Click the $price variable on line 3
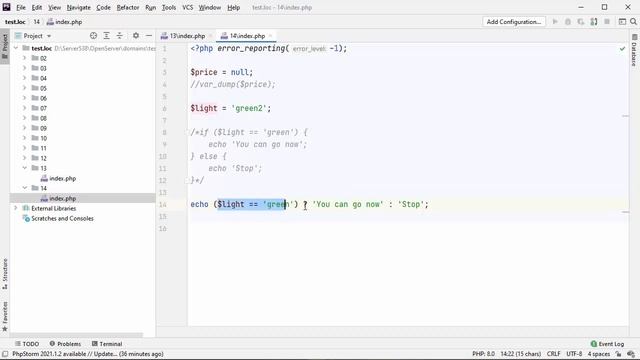640x360 pixels. [x=204, y=72]
